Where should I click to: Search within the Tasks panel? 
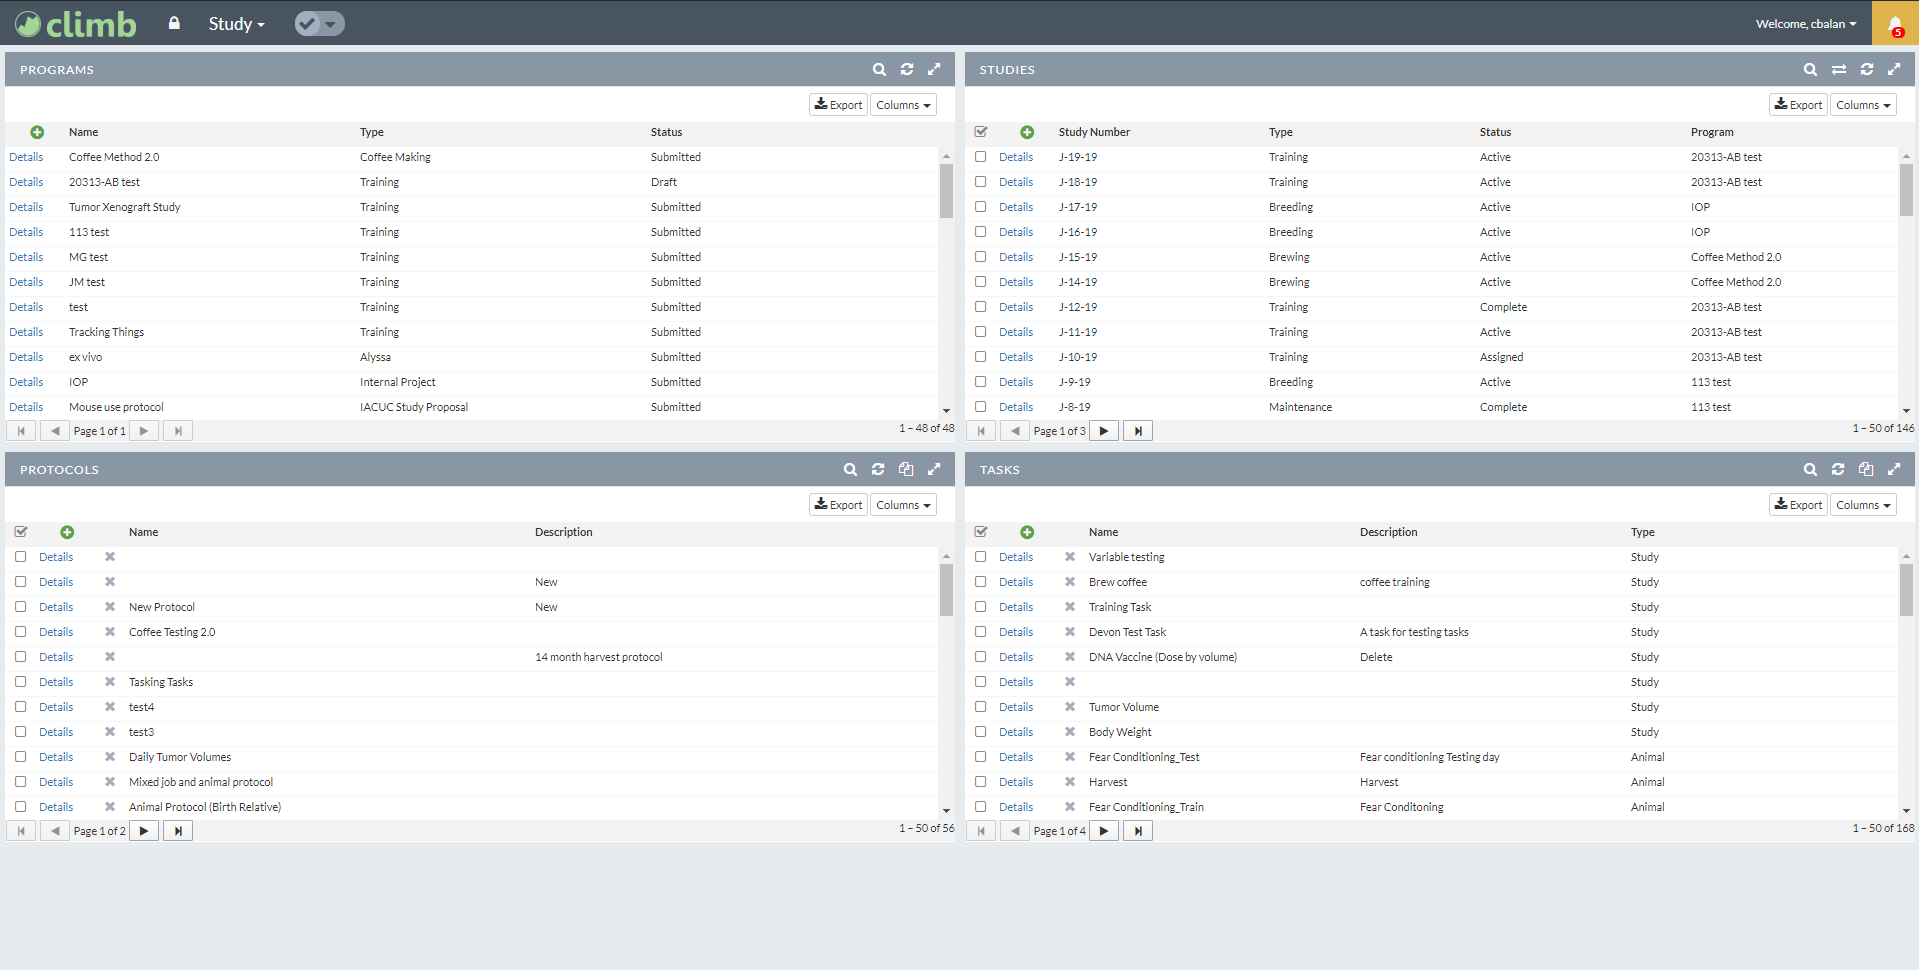coord(1810,469)
